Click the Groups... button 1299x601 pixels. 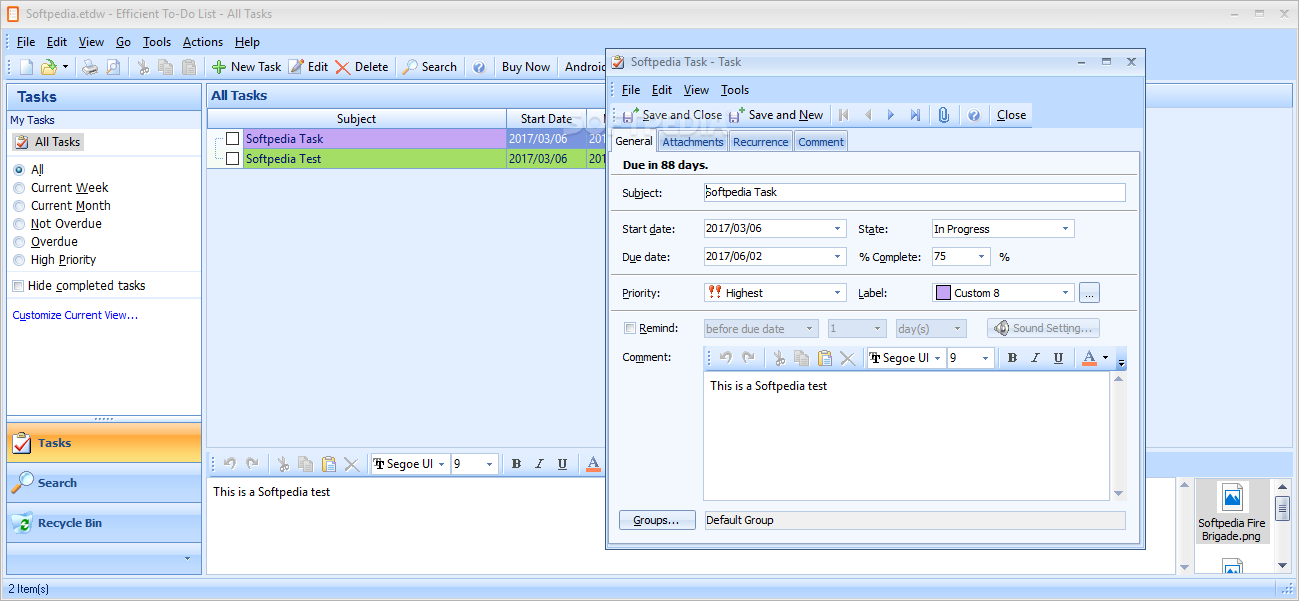[x=657, y=520]
